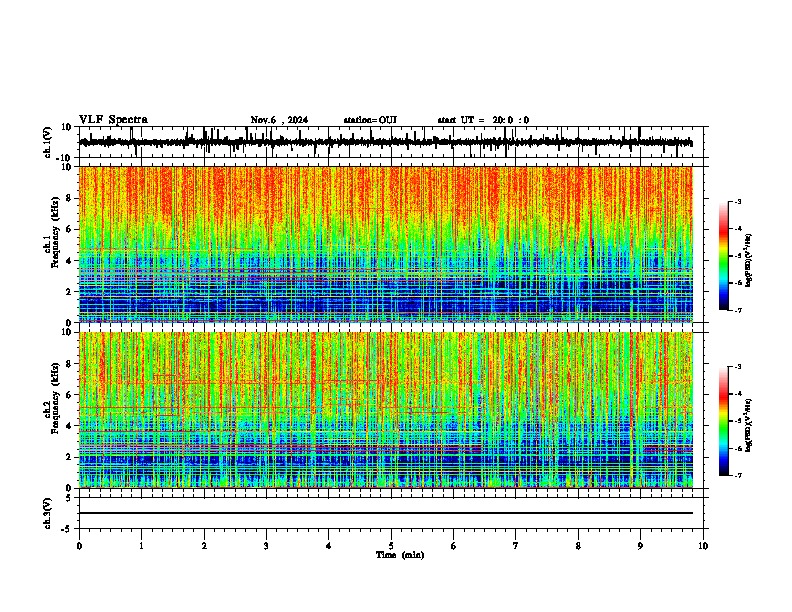The height and width of the screenshot is (612, 792).
Task: Click the '-3' label on ch.2 colorbar
Action: point(738,367)
